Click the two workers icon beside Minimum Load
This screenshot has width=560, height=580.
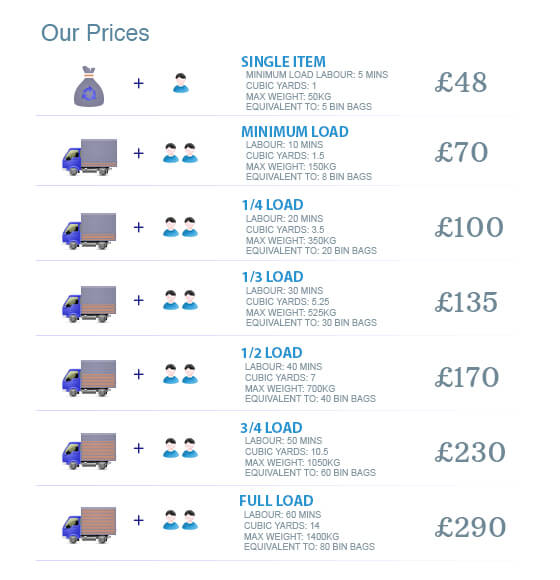[181, 153]
